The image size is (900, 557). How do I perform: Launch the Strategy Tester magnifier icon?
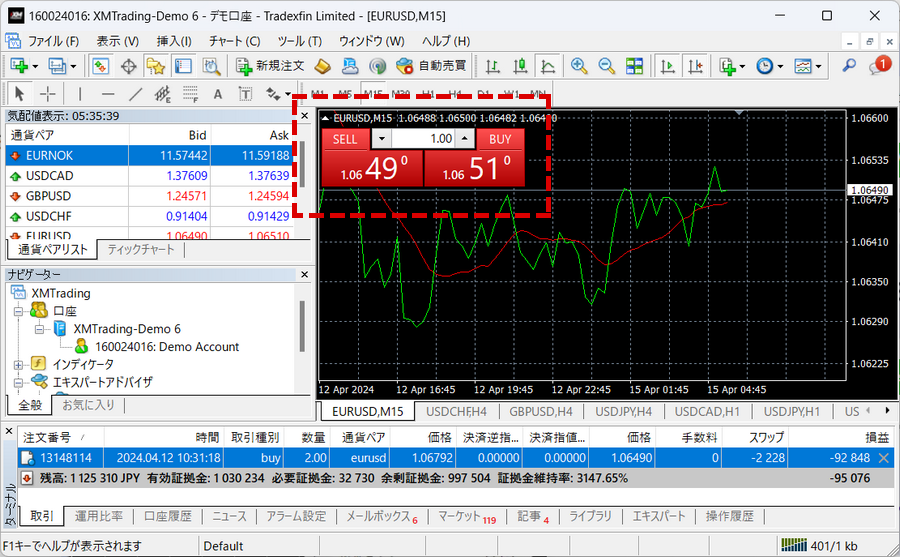tap(211, 66)
